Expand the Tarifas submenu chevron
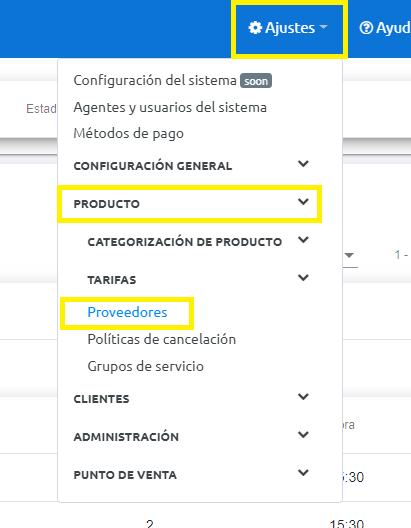 [x=303, y=278]
